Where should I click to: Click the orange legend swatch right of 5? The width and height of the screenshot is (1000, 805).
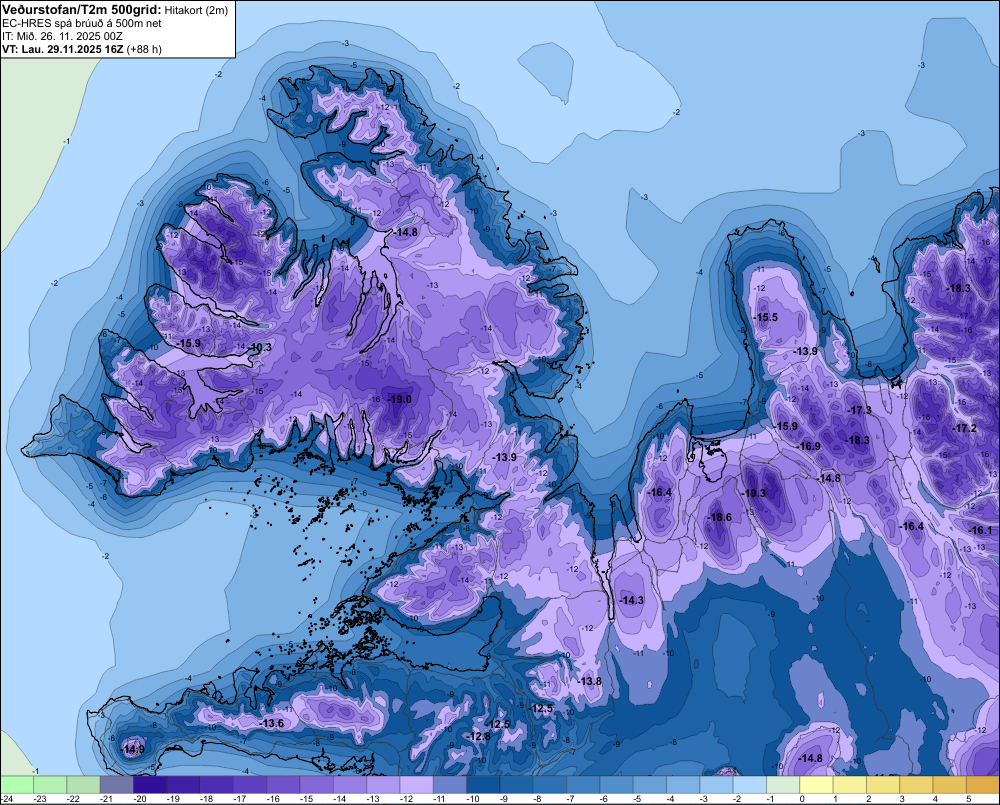point(983,784)
